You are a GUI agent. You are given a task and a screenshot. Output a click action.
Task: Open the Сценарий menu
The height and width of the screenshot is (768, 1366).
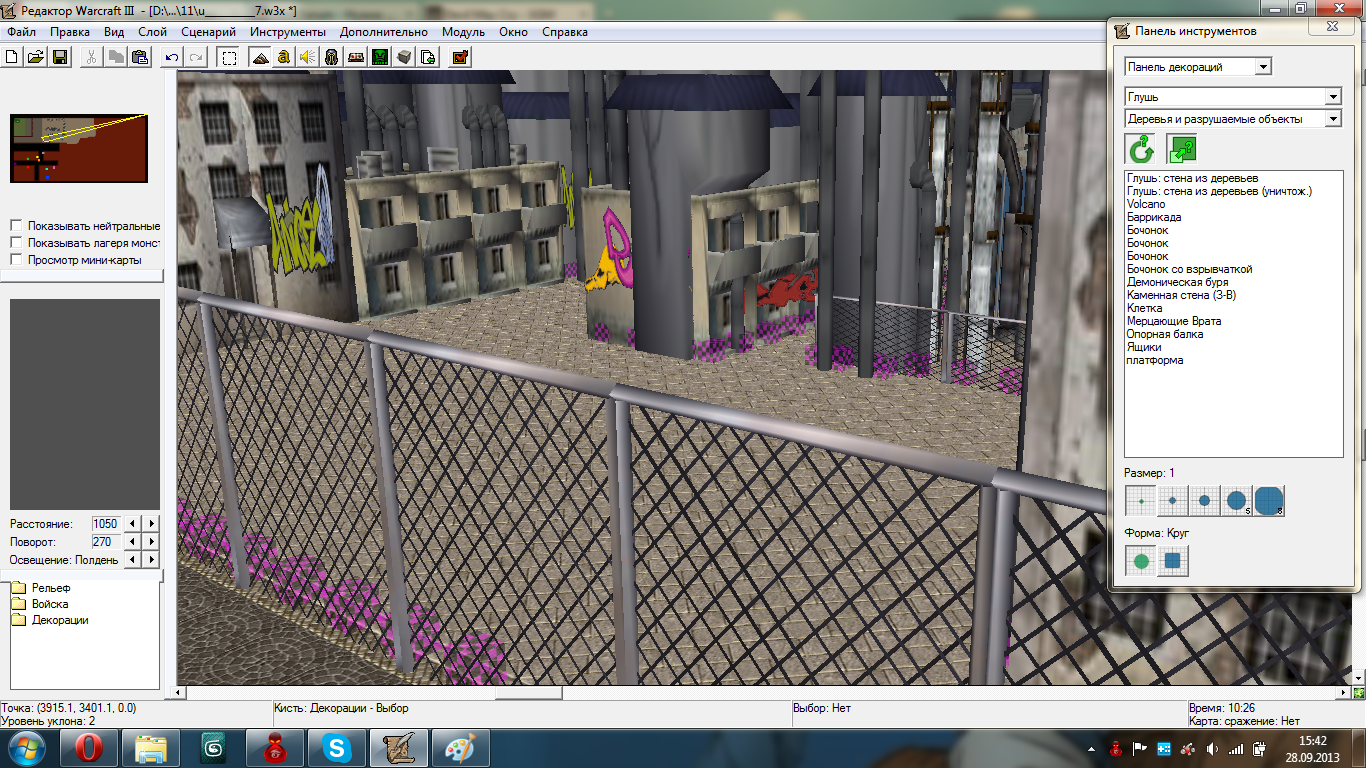209,32
